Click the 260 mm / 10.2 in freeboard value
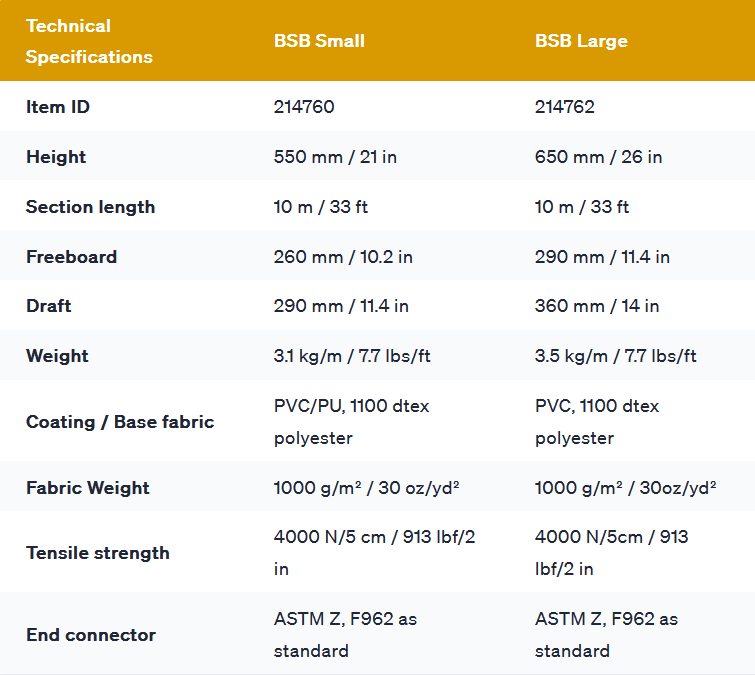755x675 pixels. click(343, 257)
